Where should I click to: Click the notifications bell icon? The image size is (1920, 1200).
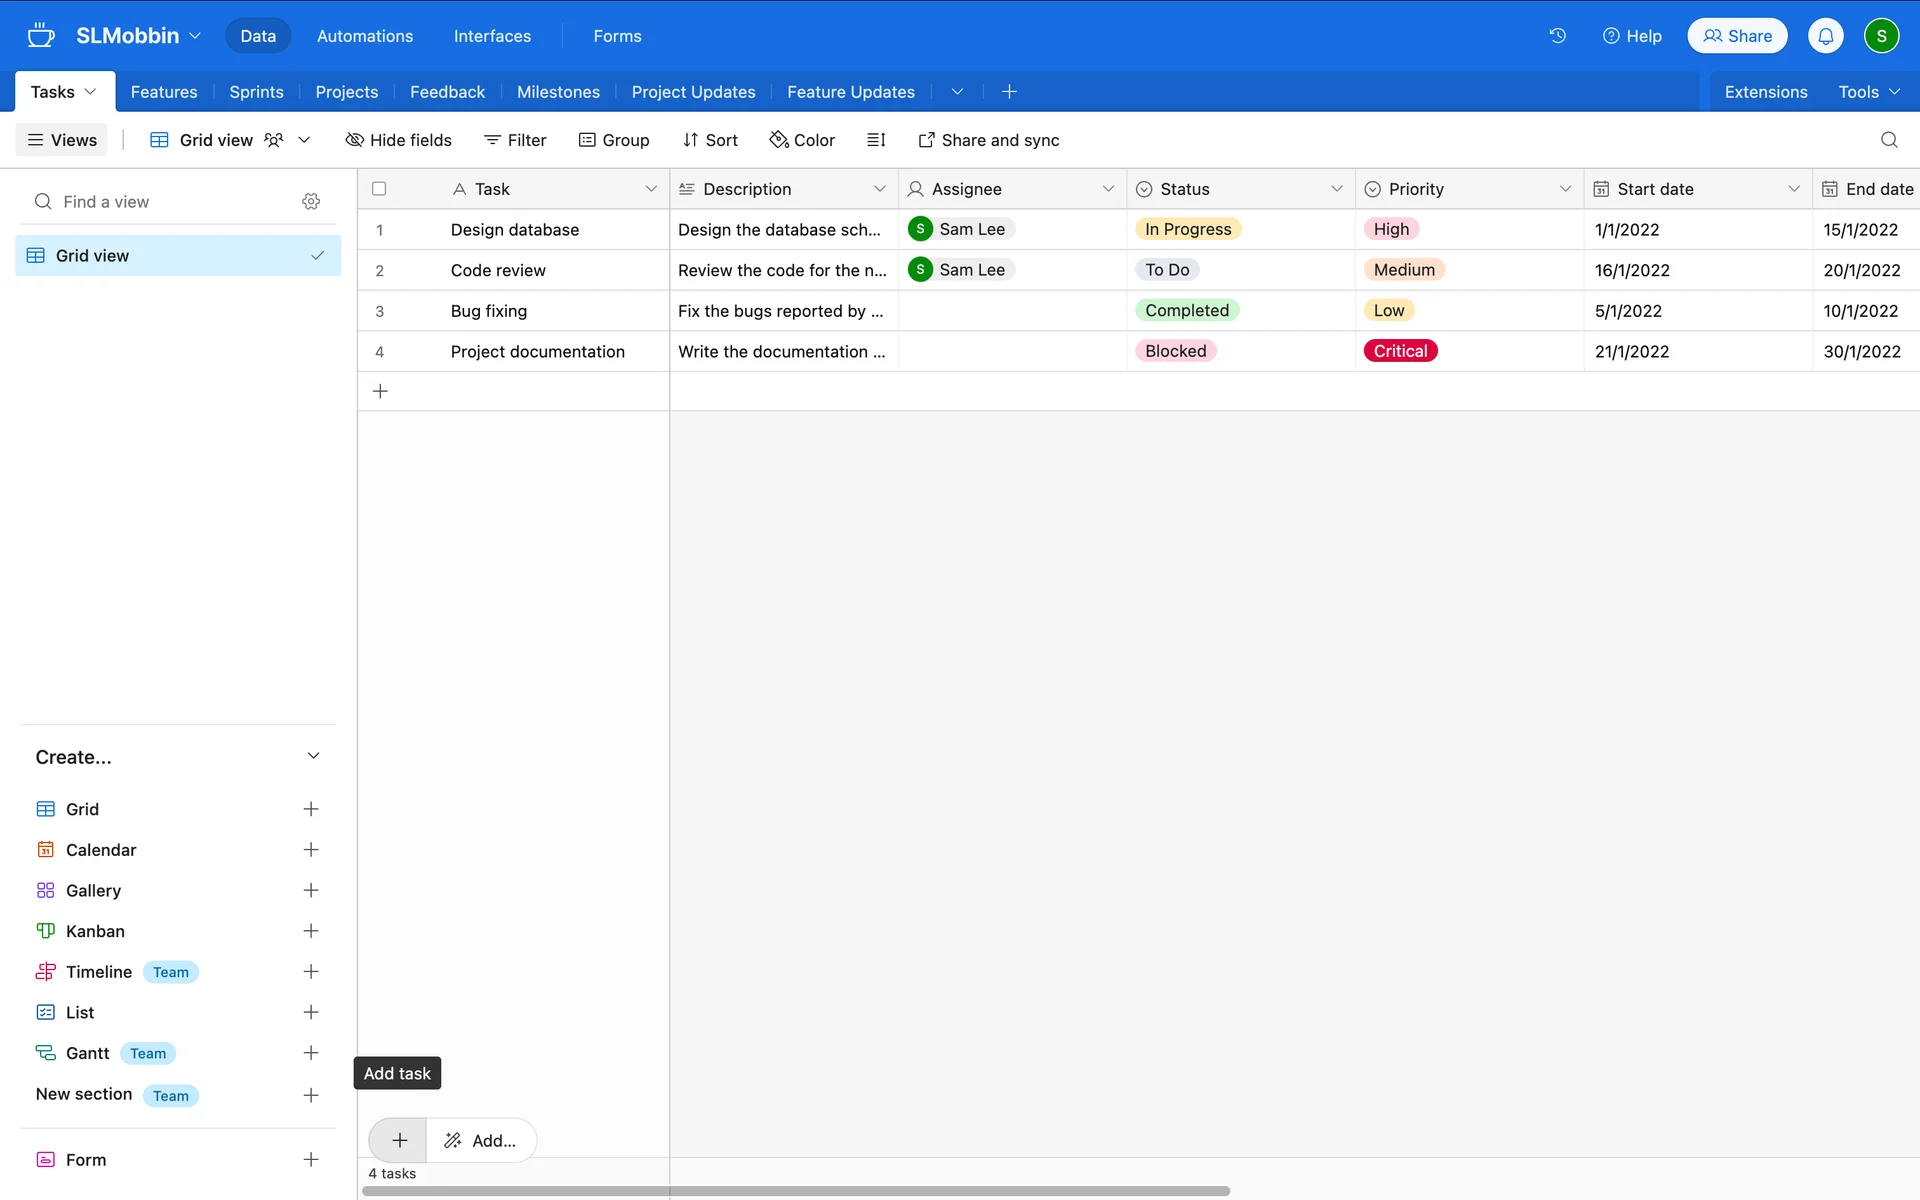1825,36
